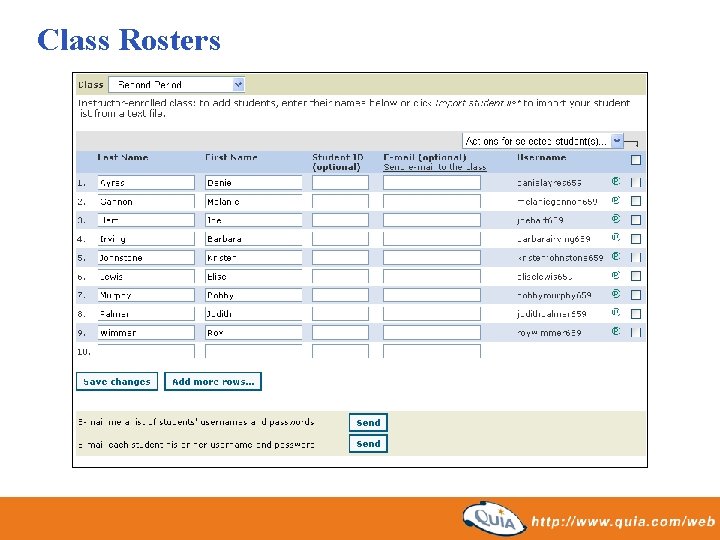Click Save changes button
The image size is (720, 540).
(117, 382)
